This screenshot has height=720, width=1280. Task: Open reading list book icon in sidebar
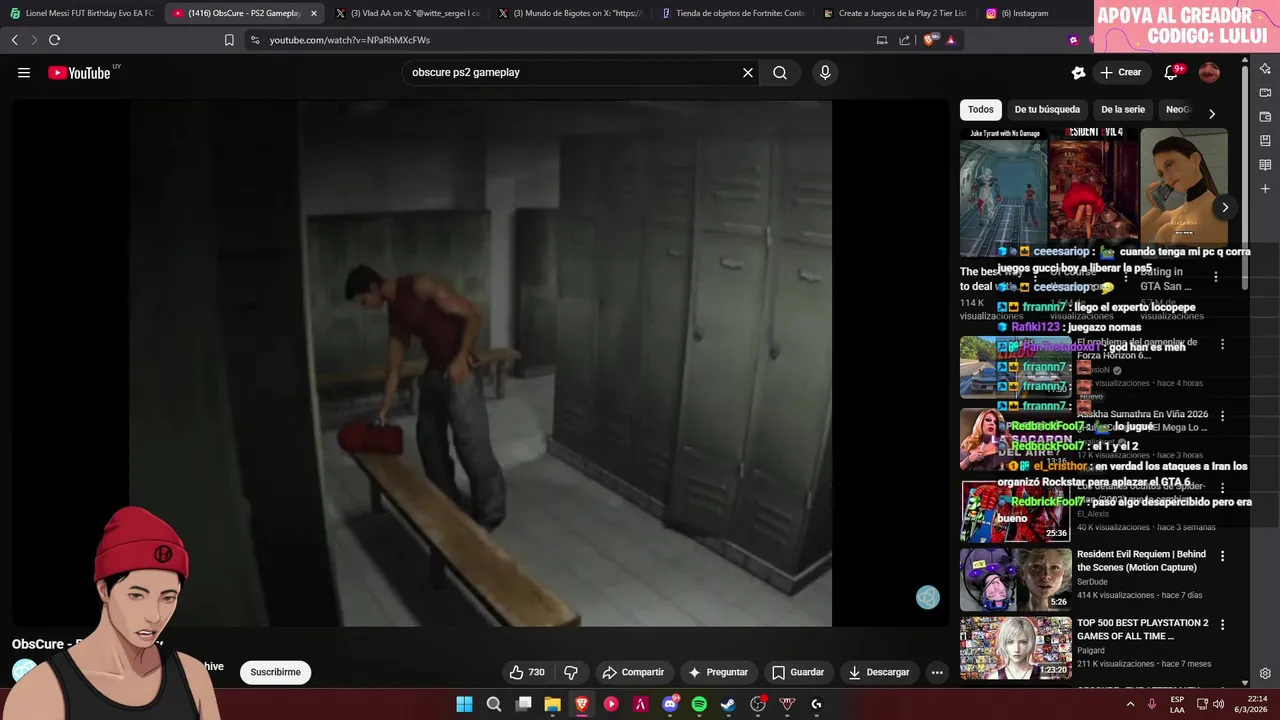[1265, 165]
